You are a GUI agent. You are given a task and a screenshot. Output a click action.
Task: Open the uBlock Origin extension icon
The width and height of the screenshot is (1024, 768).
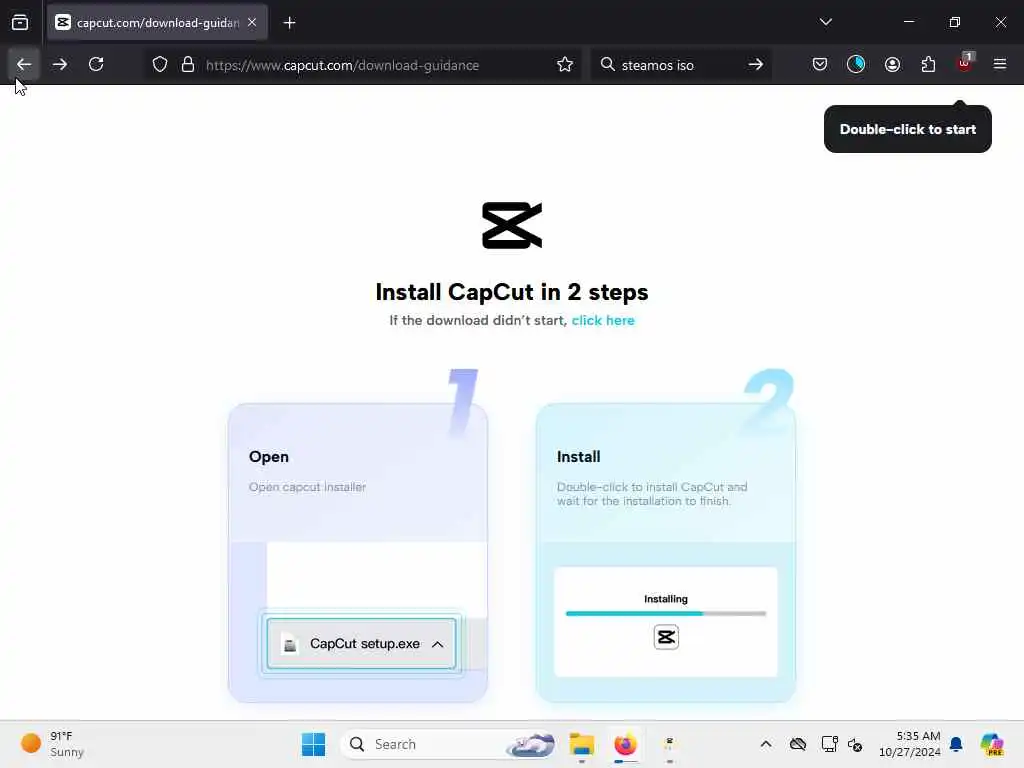click(965, 63)
